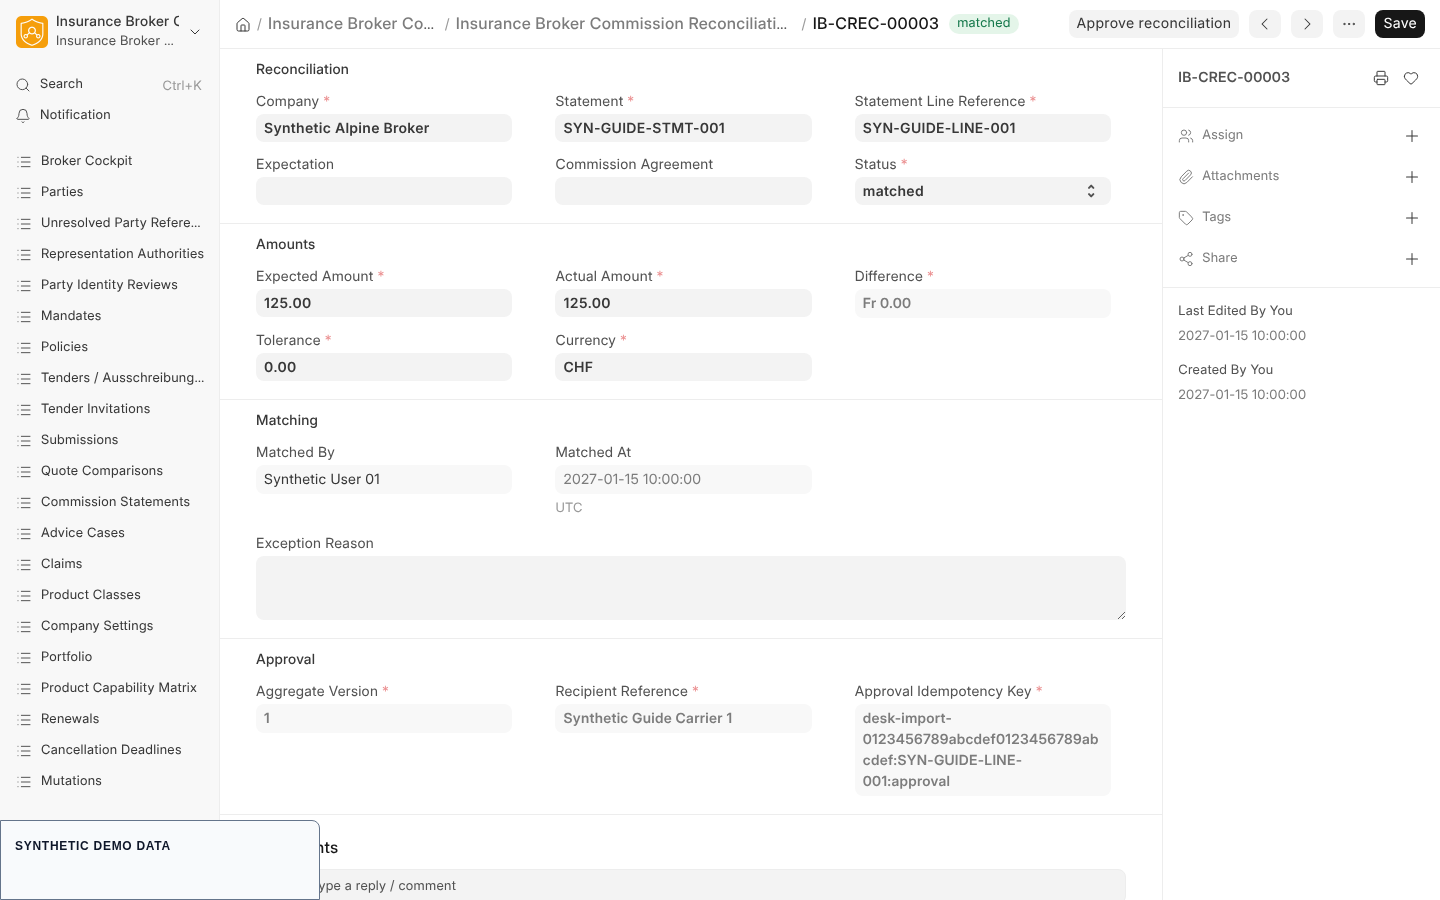
Task: Add an attachment with the plus icon
Action: tap(1412, 177)
